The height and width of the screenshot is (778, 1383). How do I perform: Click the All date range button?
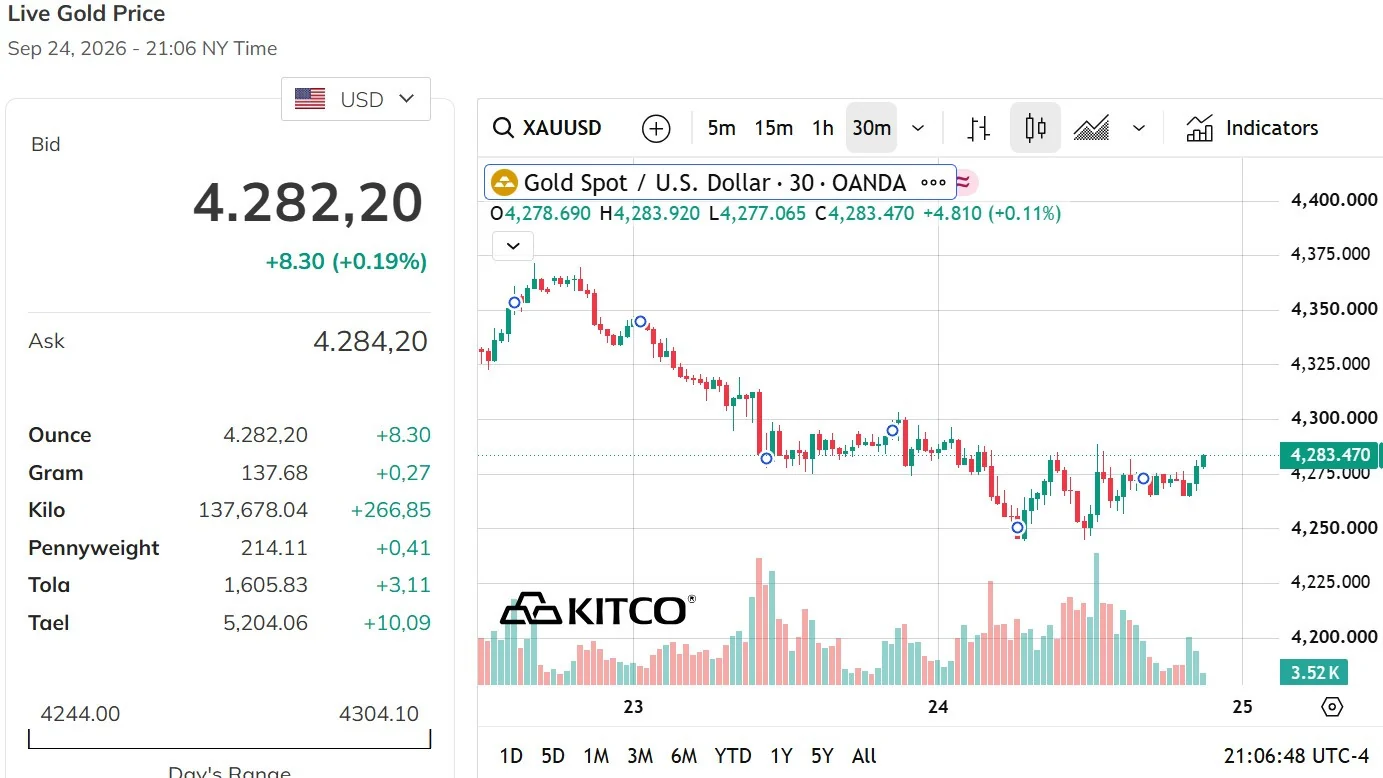pyautogui.click(x=864, y=756)
